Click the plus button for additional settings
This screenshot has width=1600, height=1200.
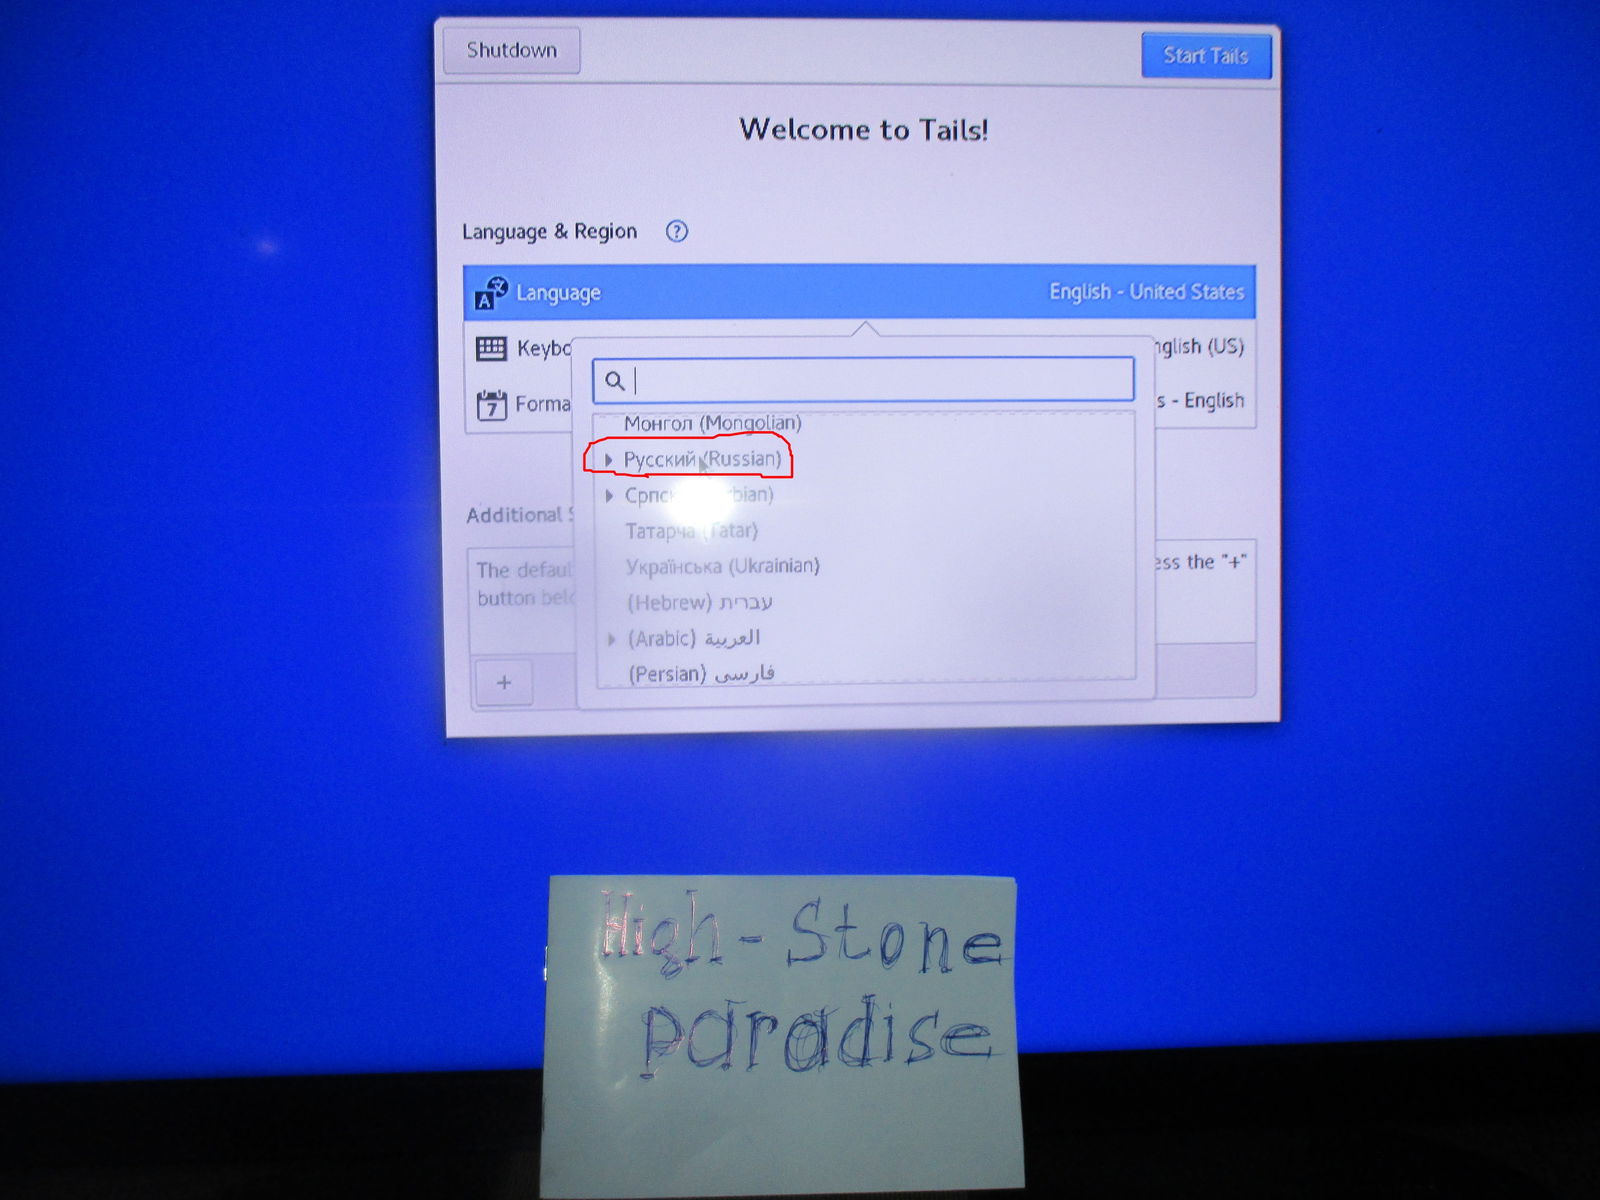pyautogui.click(x=504, y=682)
